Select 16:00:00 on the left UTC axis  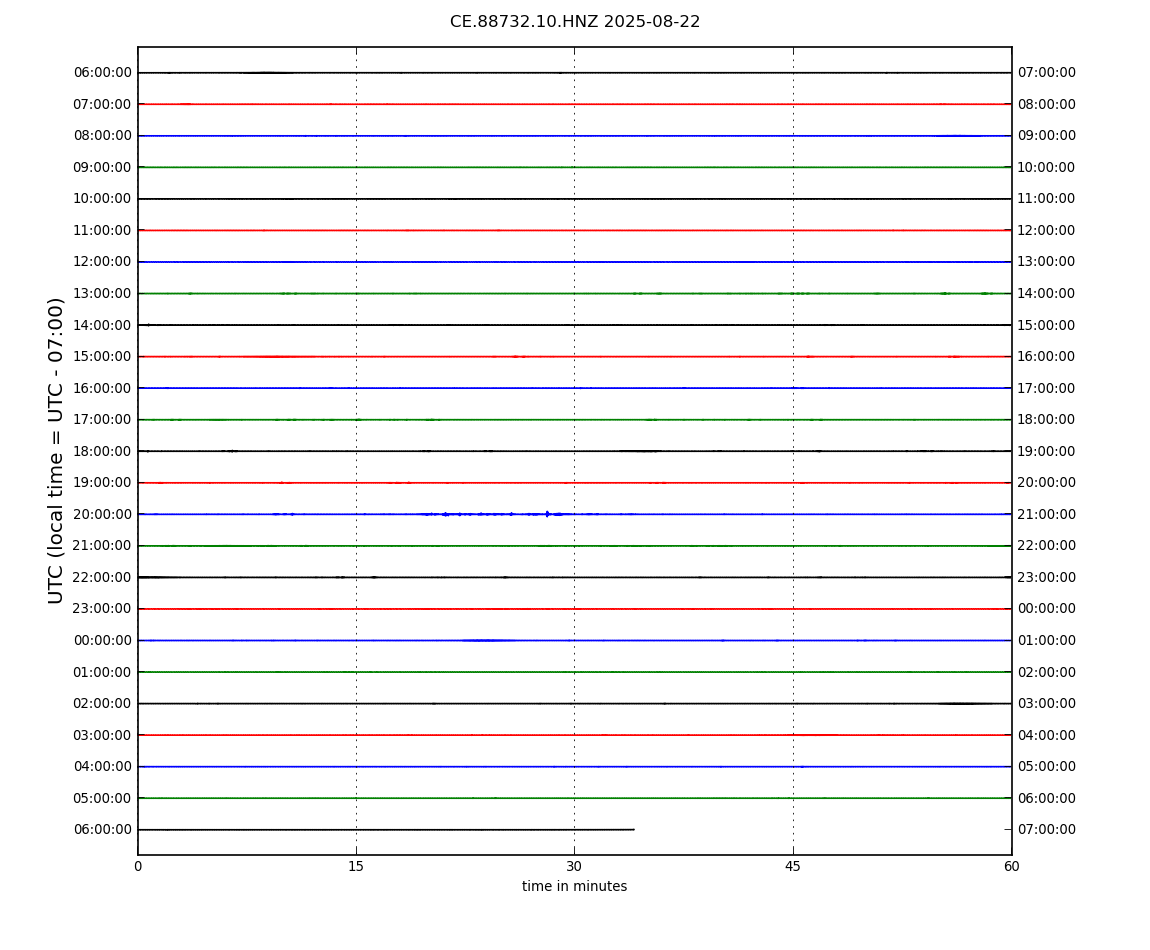pos(103,388)
